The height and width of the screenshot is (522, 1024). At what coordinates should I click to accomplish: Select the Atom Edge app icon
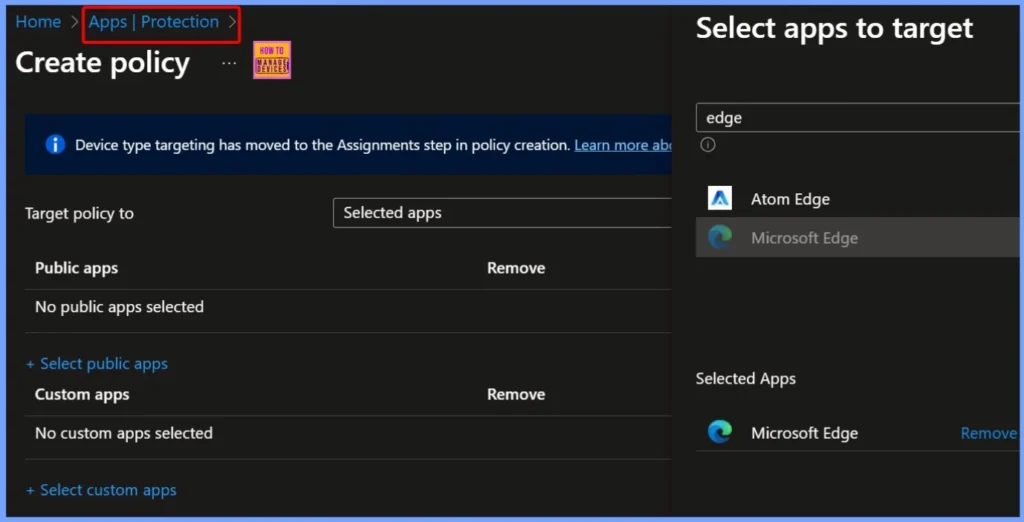720,199
